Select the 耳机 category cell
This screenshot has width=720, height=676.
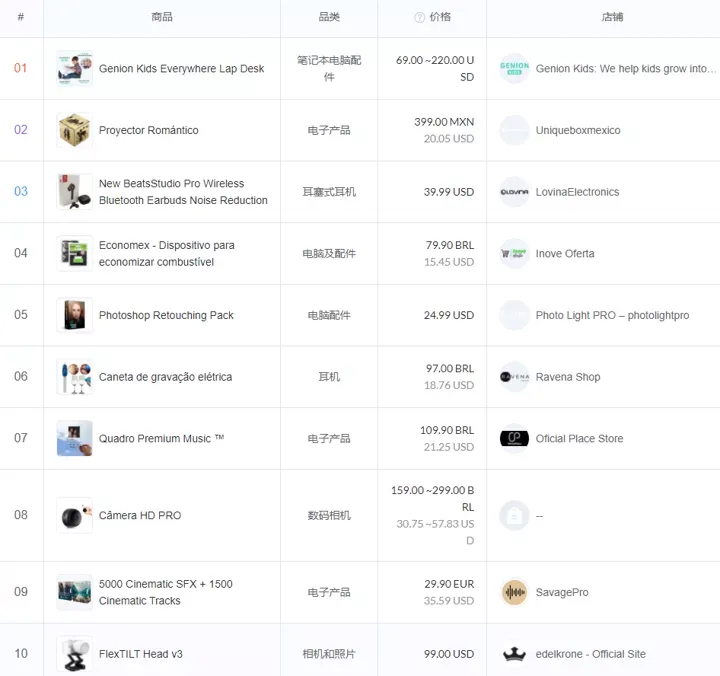pos(329,377)
